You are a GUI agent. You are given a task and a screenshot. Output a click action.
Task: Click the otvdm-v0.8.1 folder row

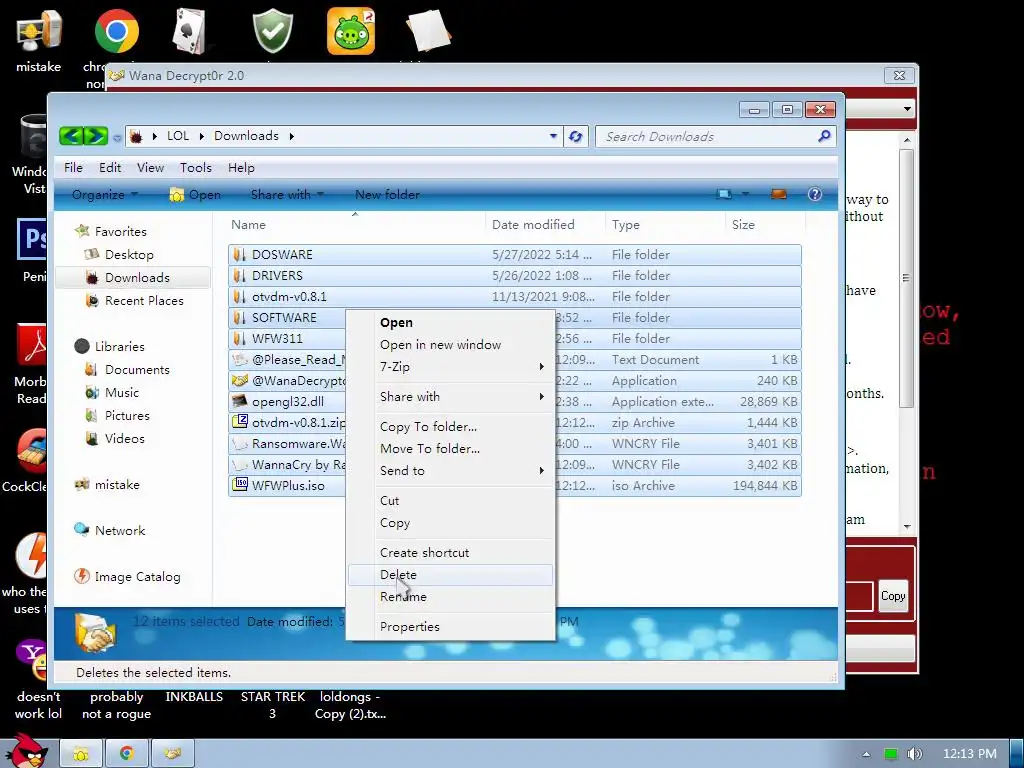click(515, 296)
